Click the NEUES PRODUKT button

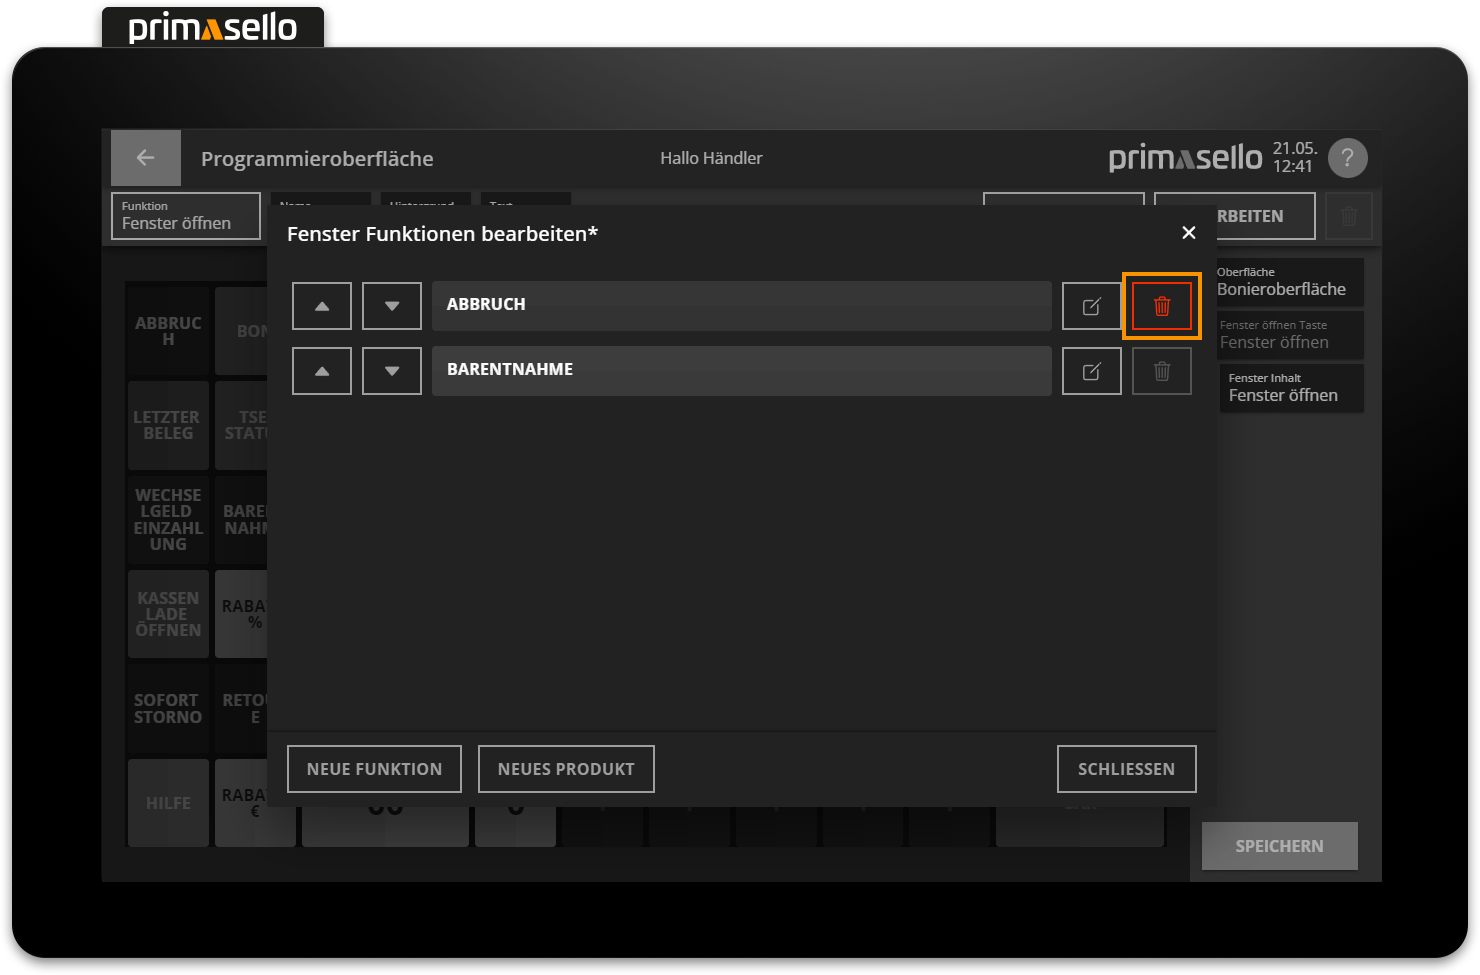566,769
